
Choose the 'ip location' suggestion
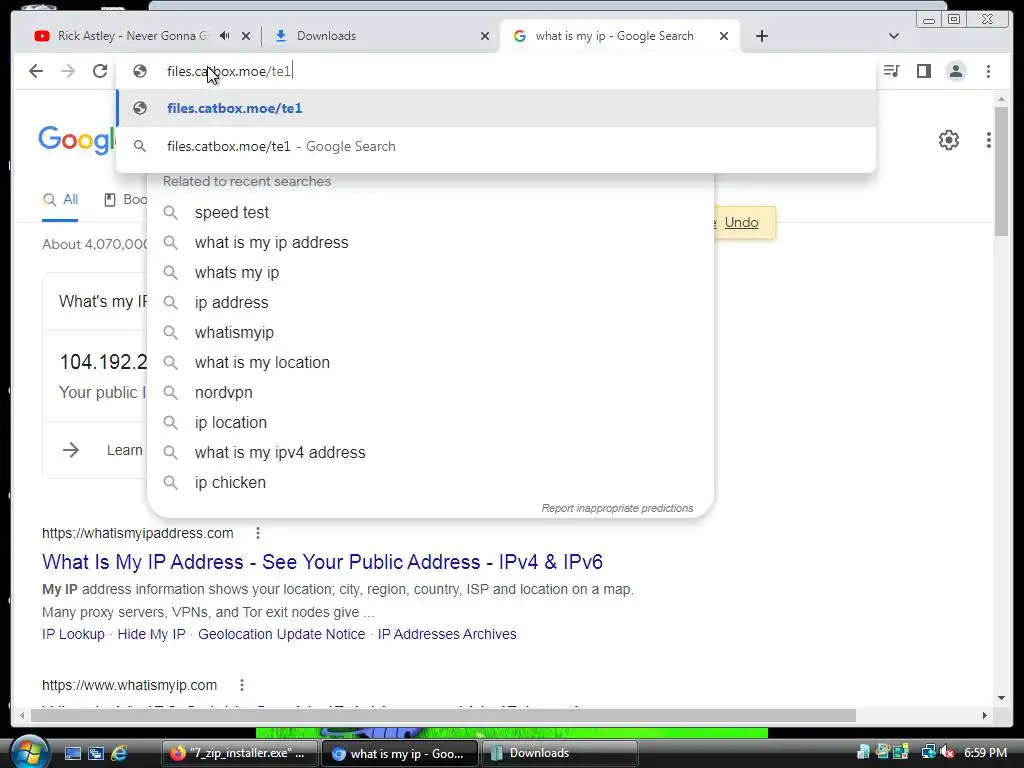tap(430, 423)
